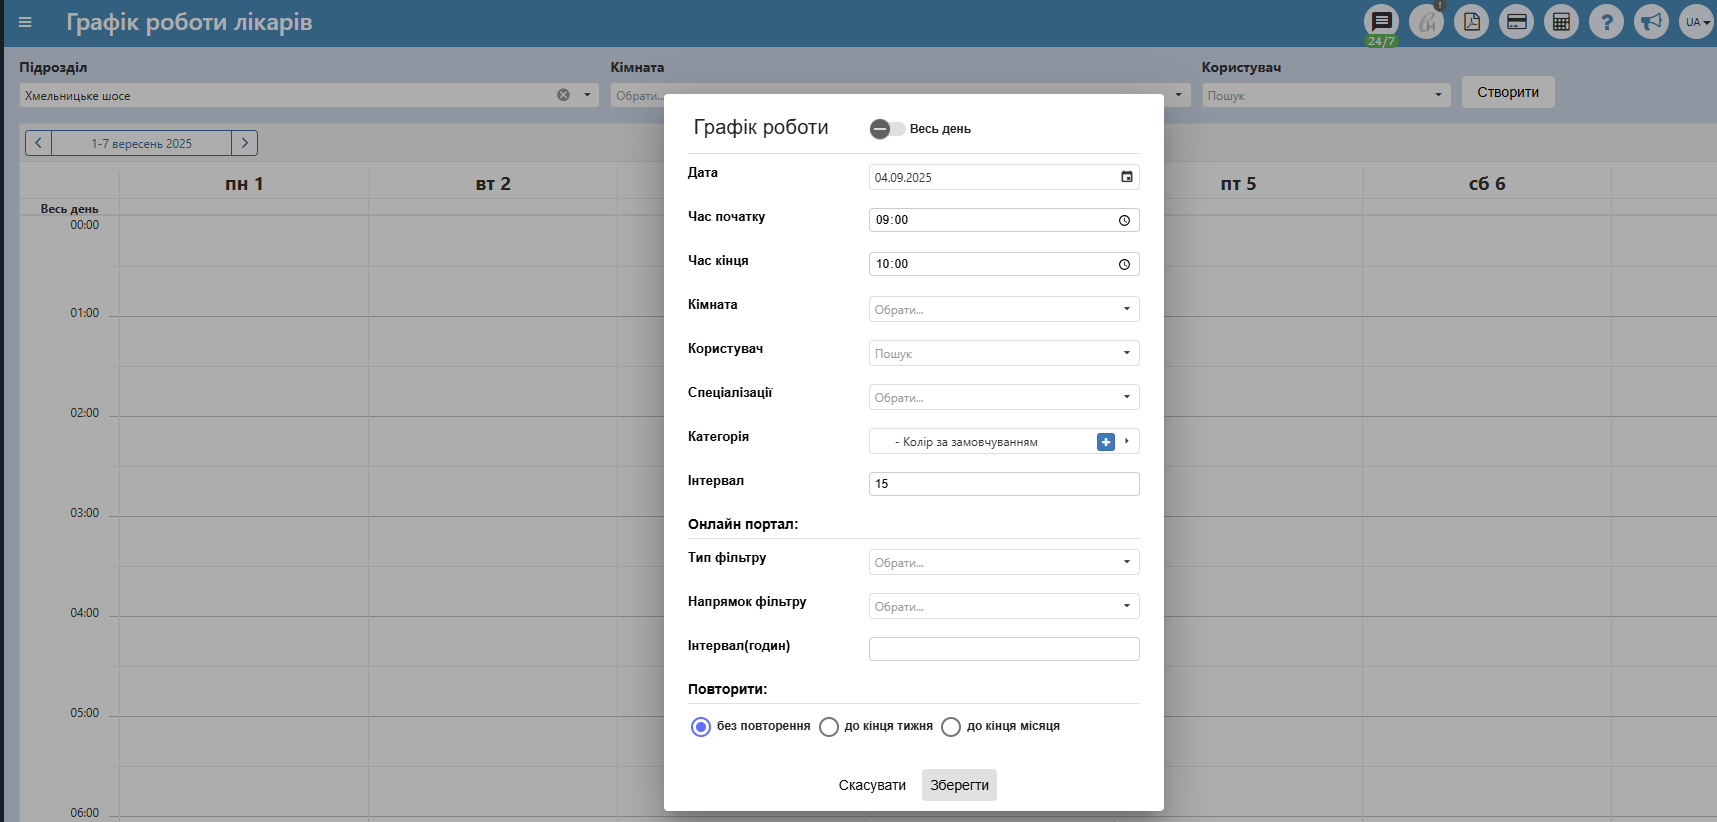Open the 24/7 support chat
The image size is (1717, 822).
click(1381, 22)
